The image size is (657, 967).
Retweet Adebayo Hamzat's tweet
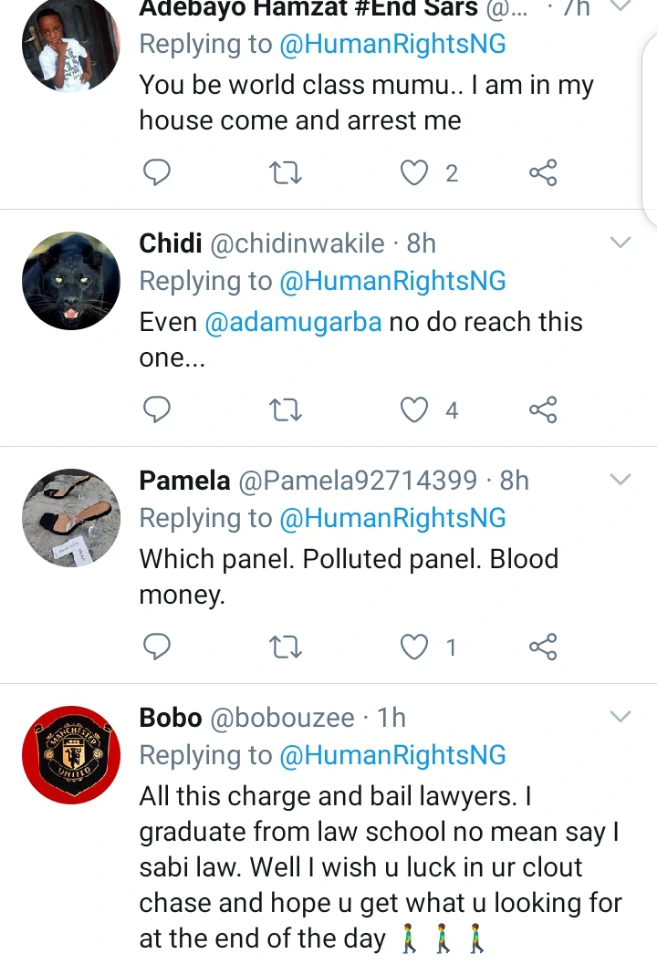[x=285, y=173]
